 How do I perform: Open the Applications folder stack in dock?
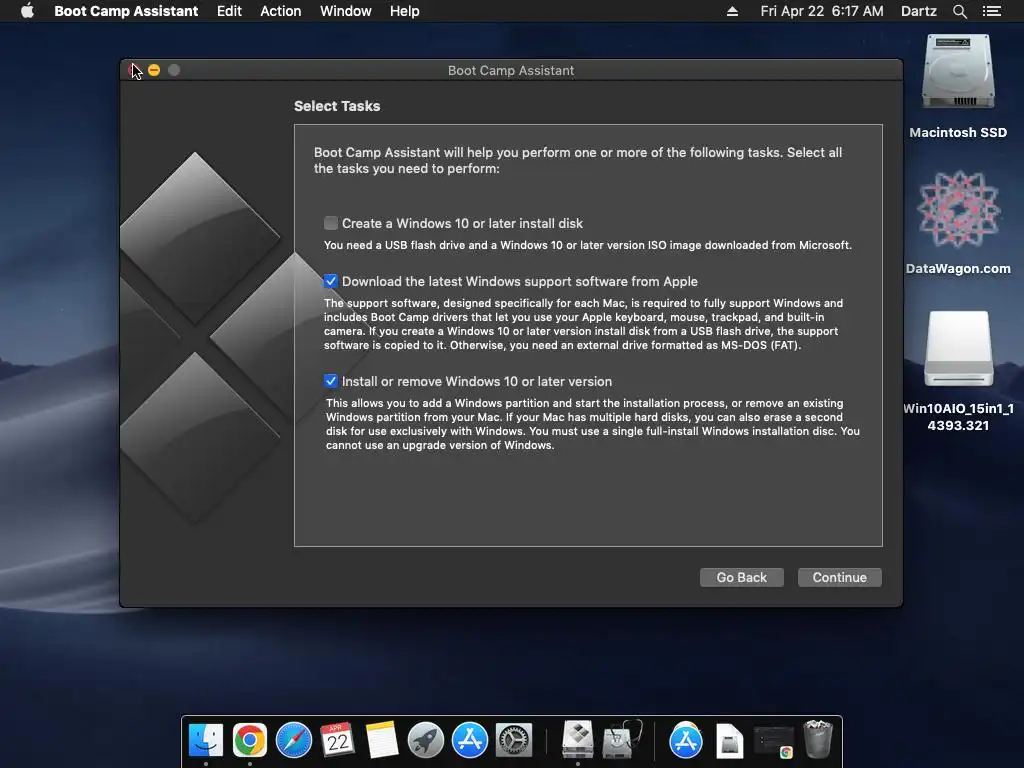point(686,740)
